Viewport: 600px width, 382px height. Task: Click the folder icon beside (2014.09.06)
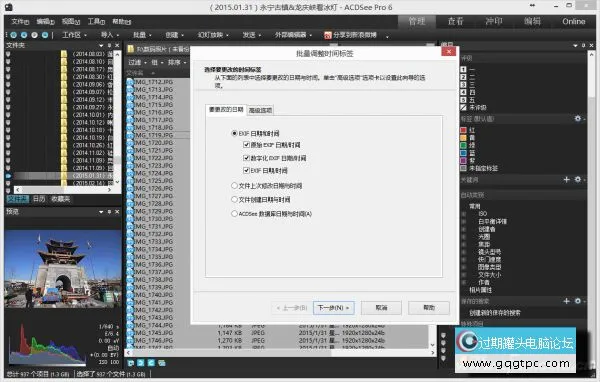[64, 84]
